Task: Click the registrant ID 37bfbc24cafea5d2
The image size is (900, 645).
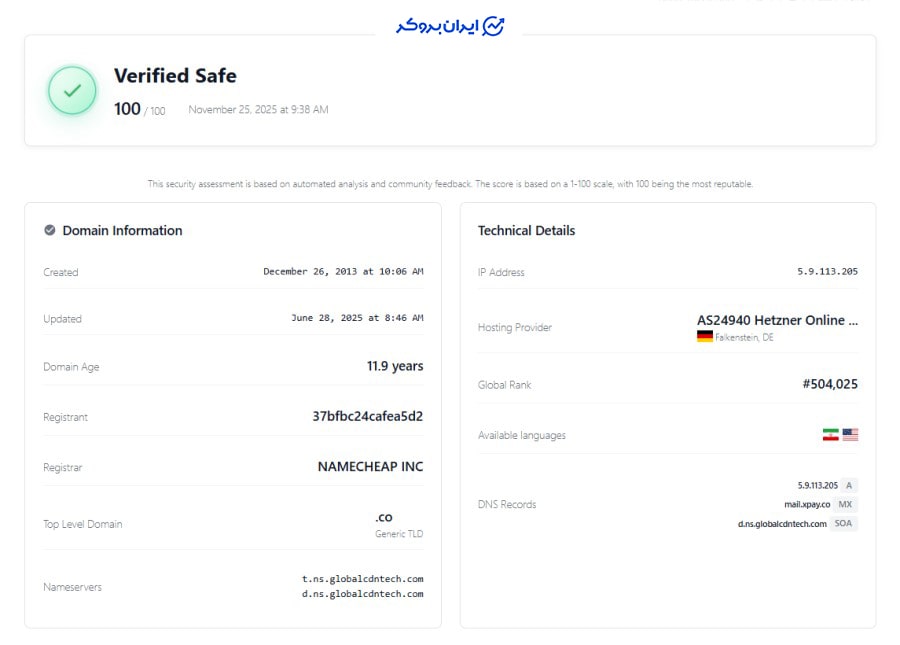Action: [x=367, y=416]
